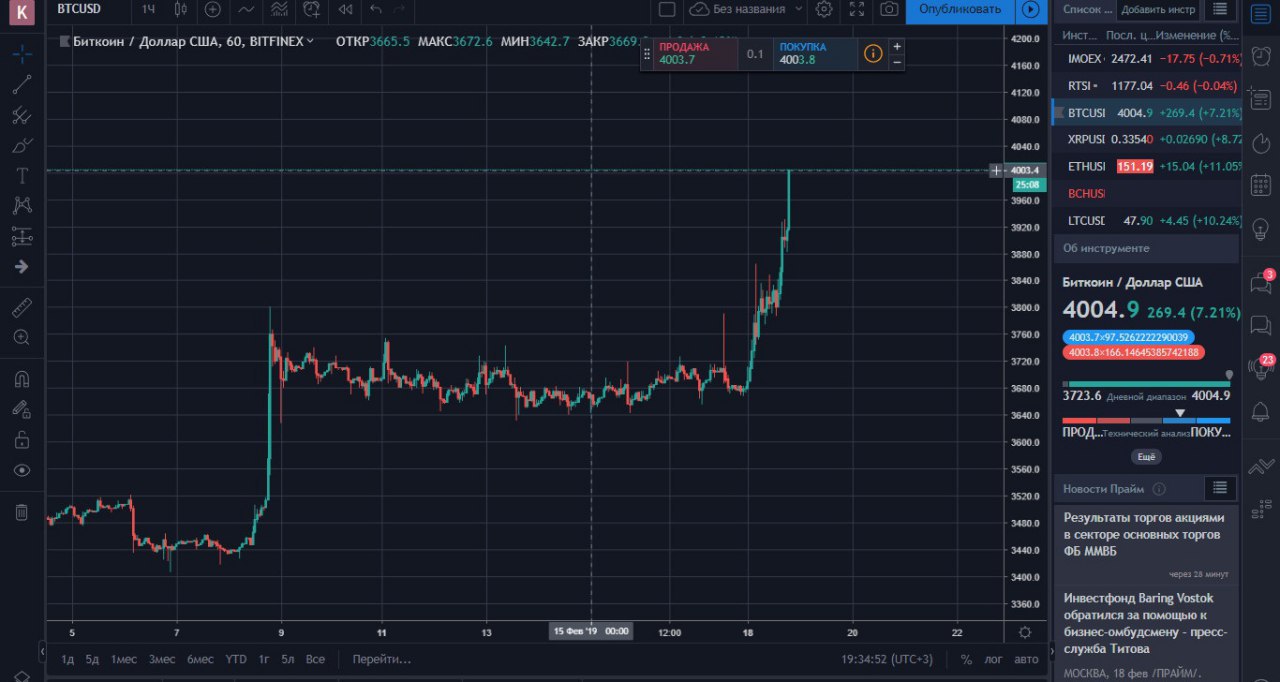The height and width of the screenshot is (682, 1280).
Task: Select the 1д date range
Action: coord(68,659)
